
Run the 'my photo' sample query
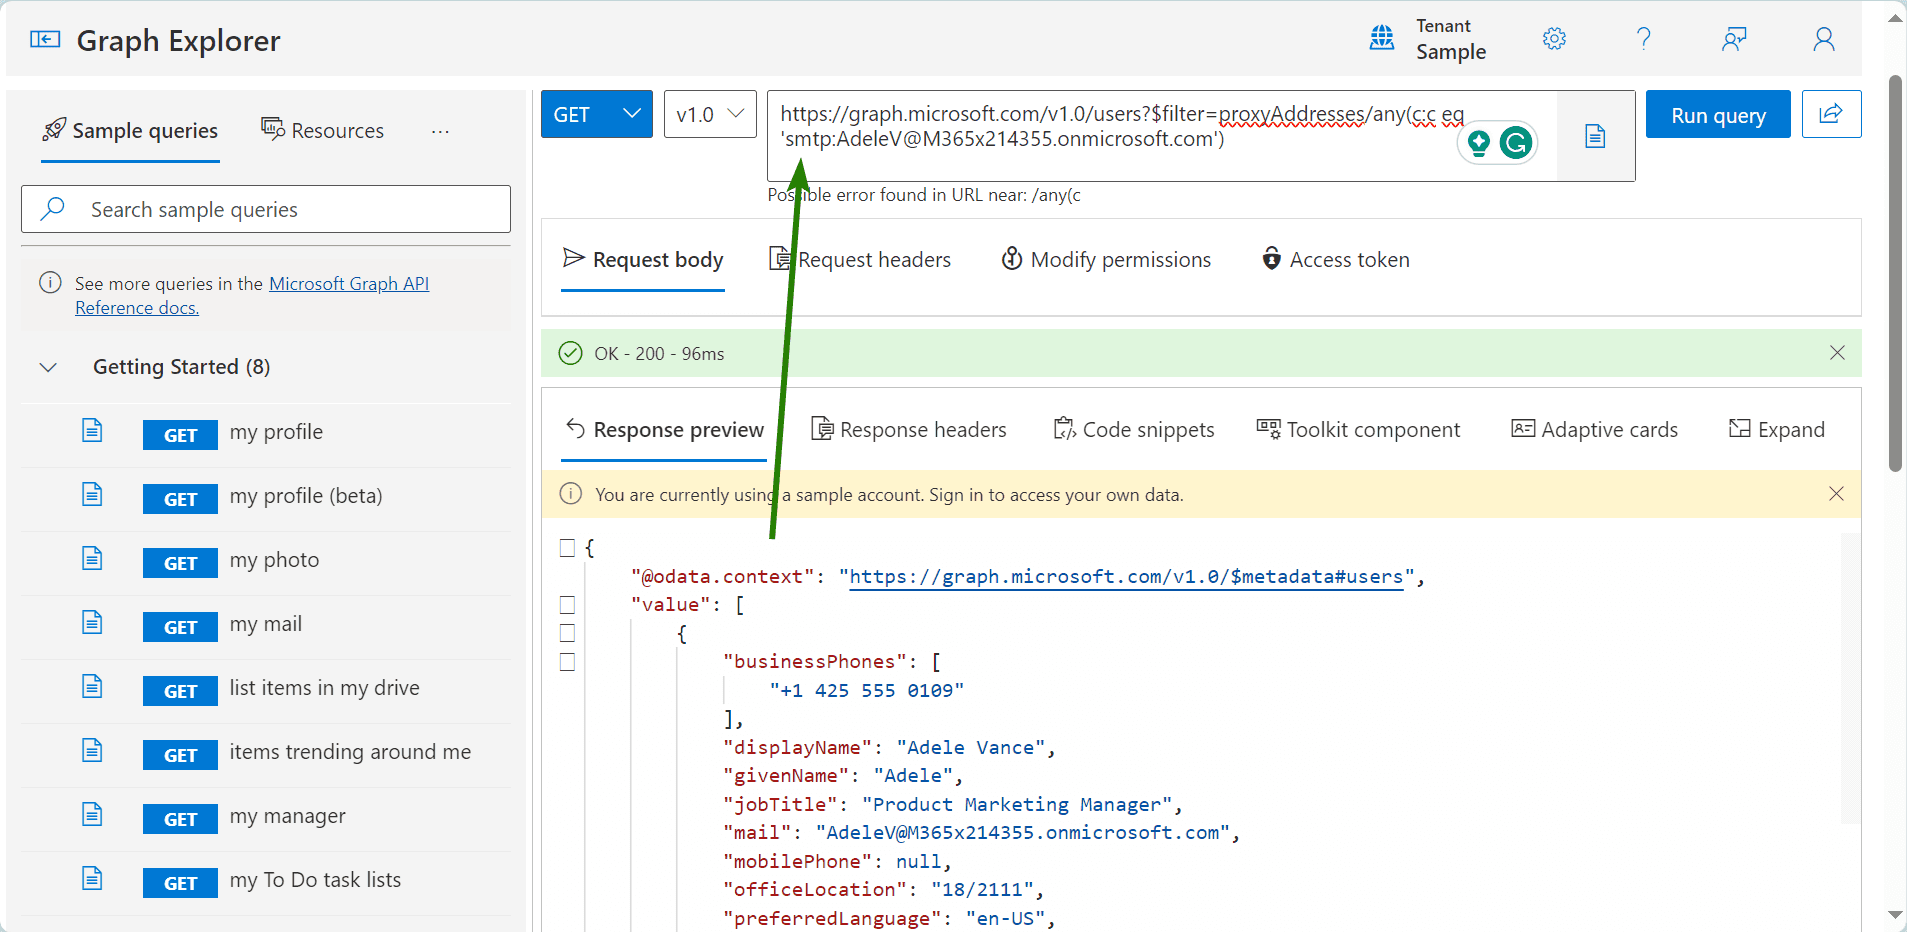pos(265,561)
